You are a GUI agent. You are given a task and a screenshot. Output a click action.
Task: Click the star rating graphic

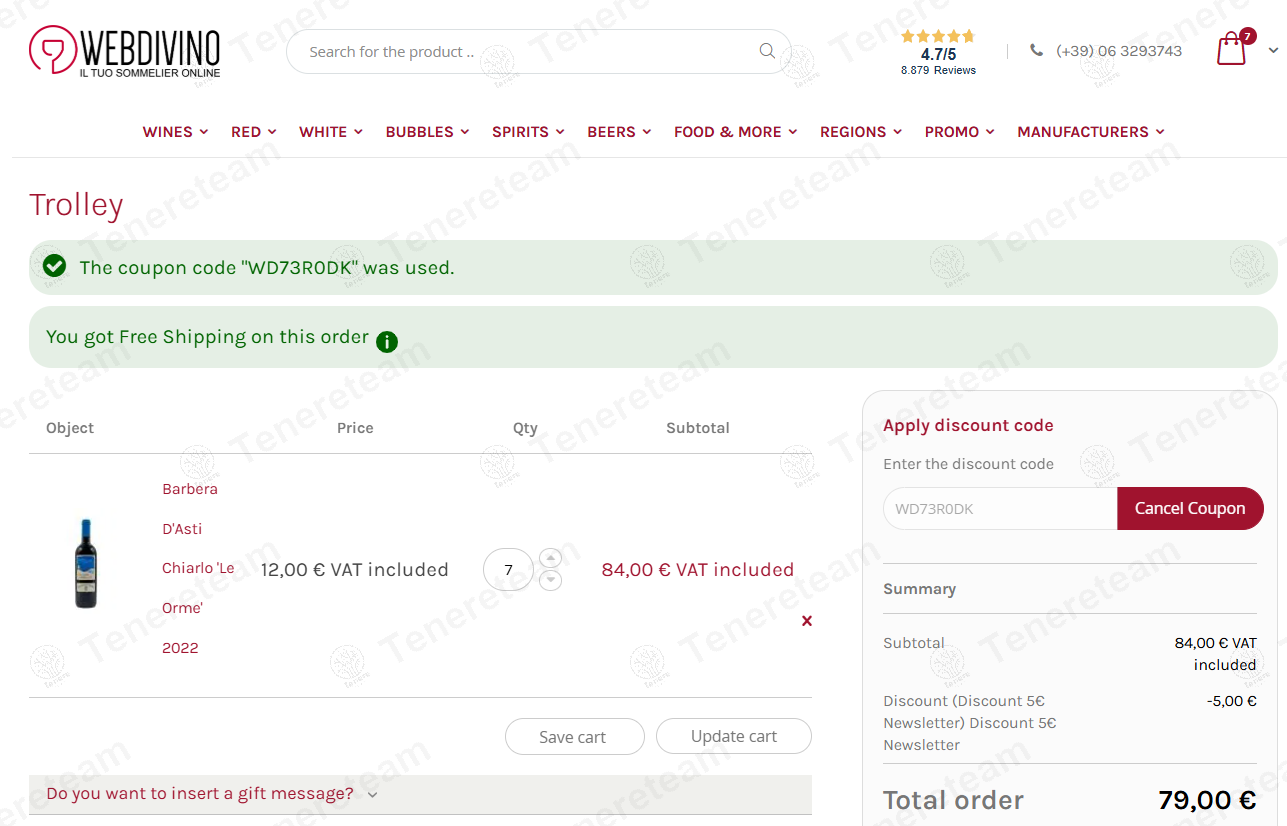938,36
